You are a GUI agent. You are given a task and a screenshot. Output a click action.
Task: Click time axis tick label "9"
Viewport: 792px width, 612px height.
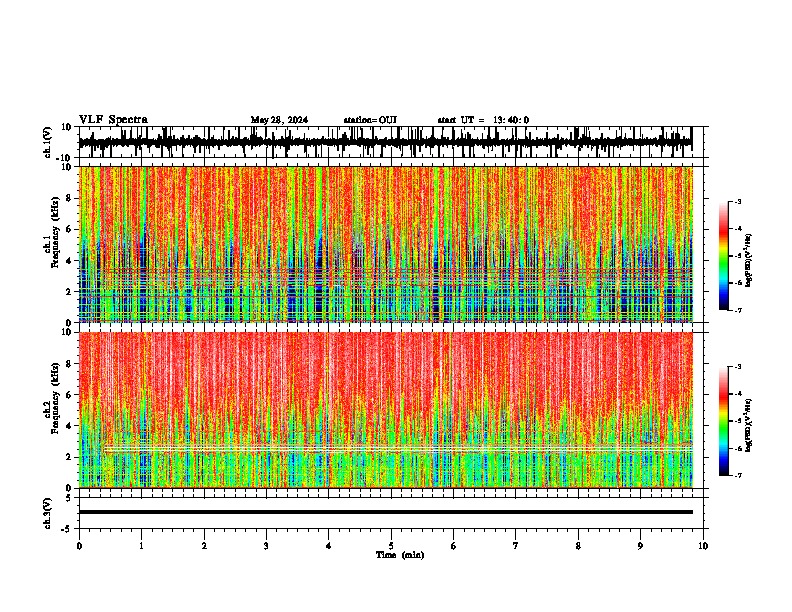[640, 546]
